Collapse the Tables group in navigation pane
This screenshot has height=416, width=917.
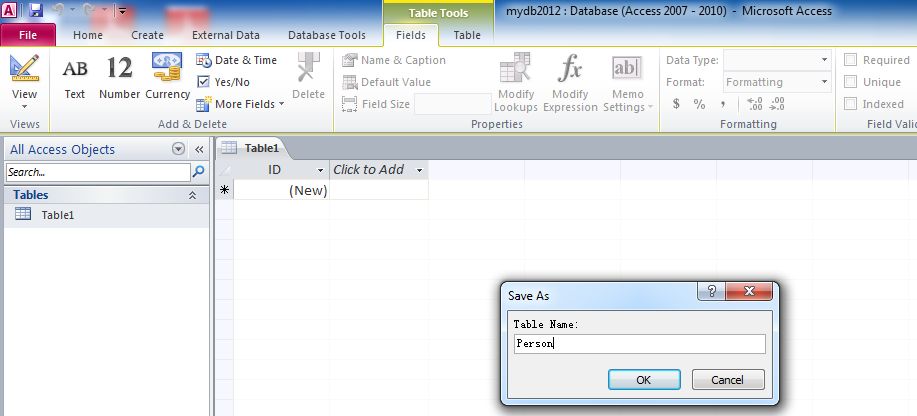(192, 196)
